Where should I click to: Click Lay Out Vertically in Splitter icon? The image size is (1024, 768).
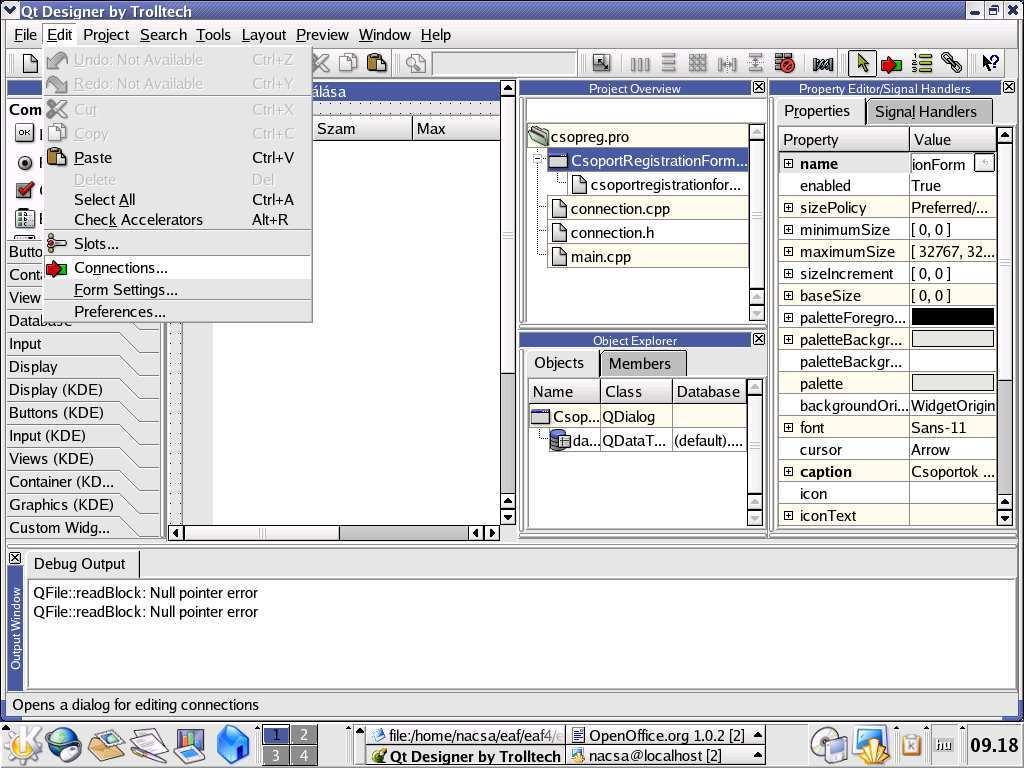pyautogui.click(x=755, y=63)
